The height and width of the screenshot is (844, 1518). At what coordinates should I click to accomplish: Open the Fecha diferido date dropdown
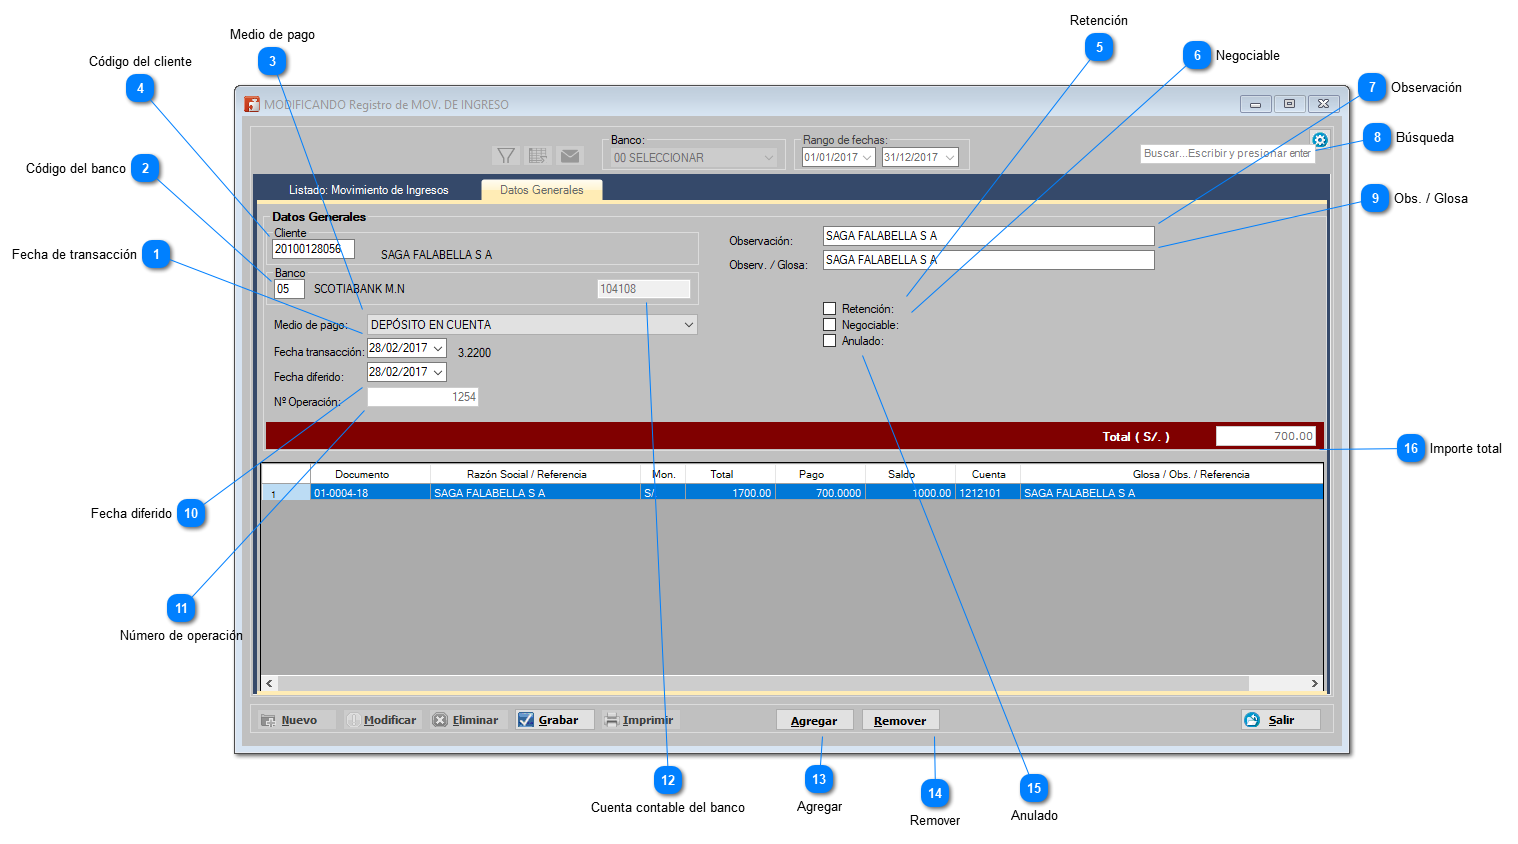[438, 372]
